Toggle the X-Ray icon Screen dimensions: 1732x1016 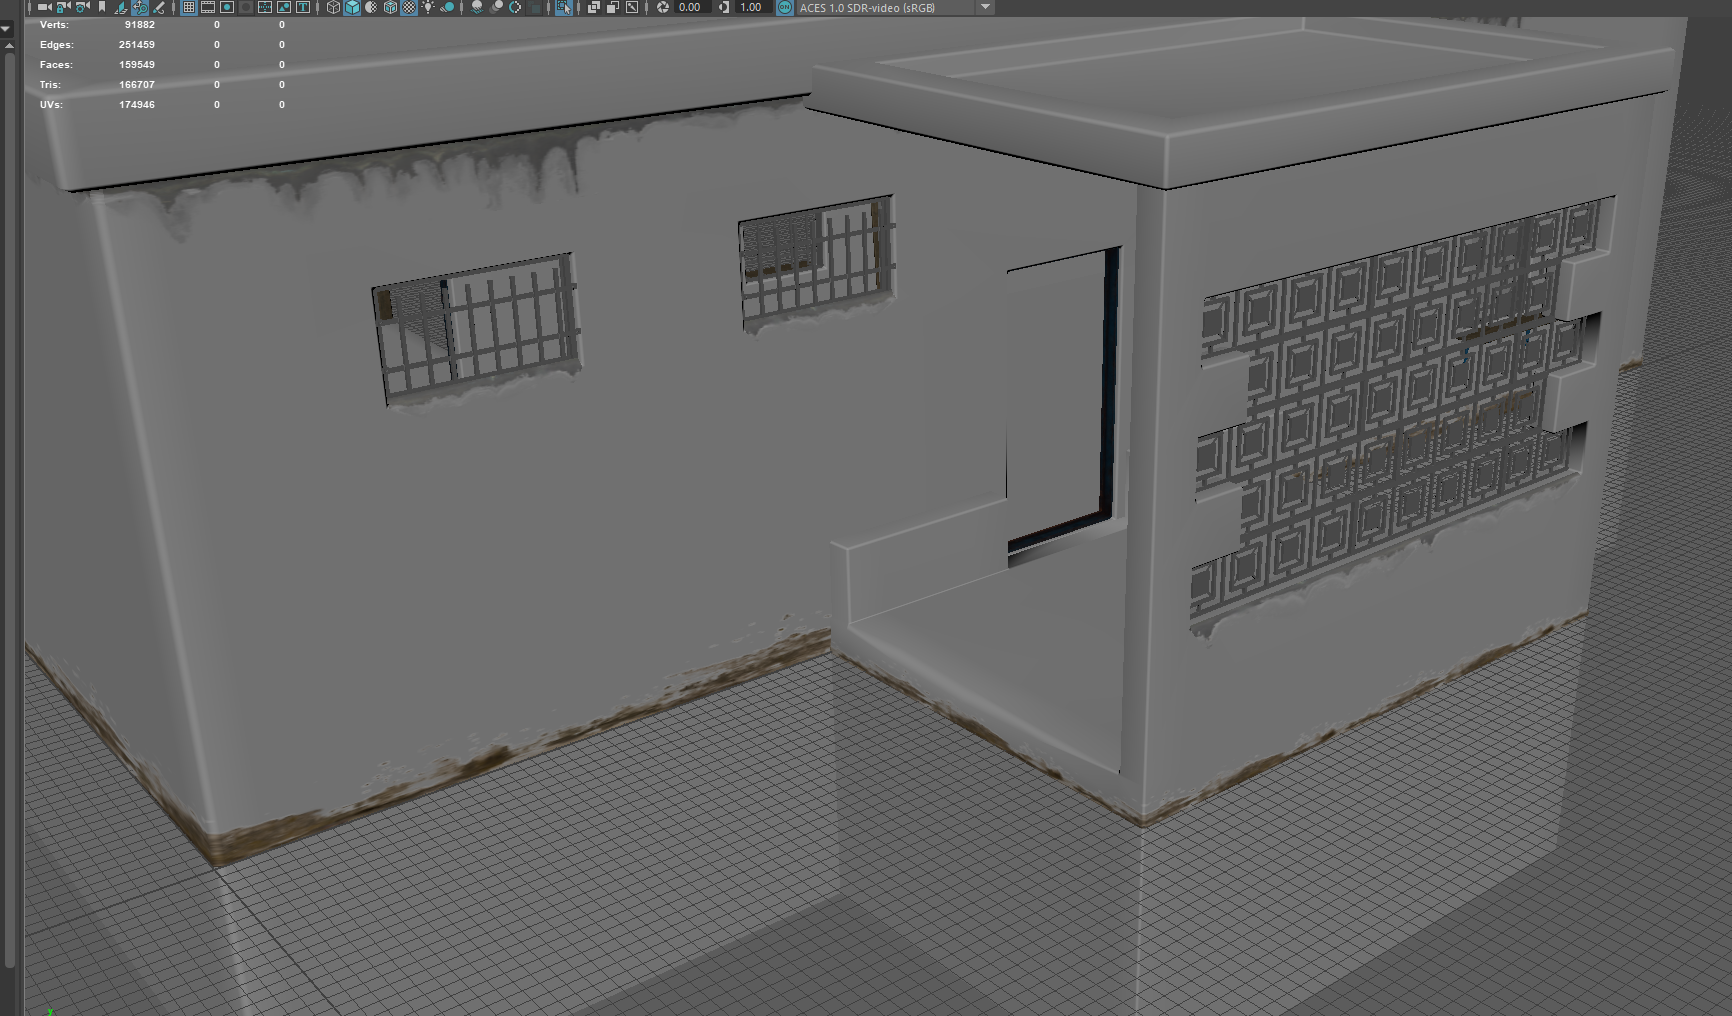(x=593, y=7)
